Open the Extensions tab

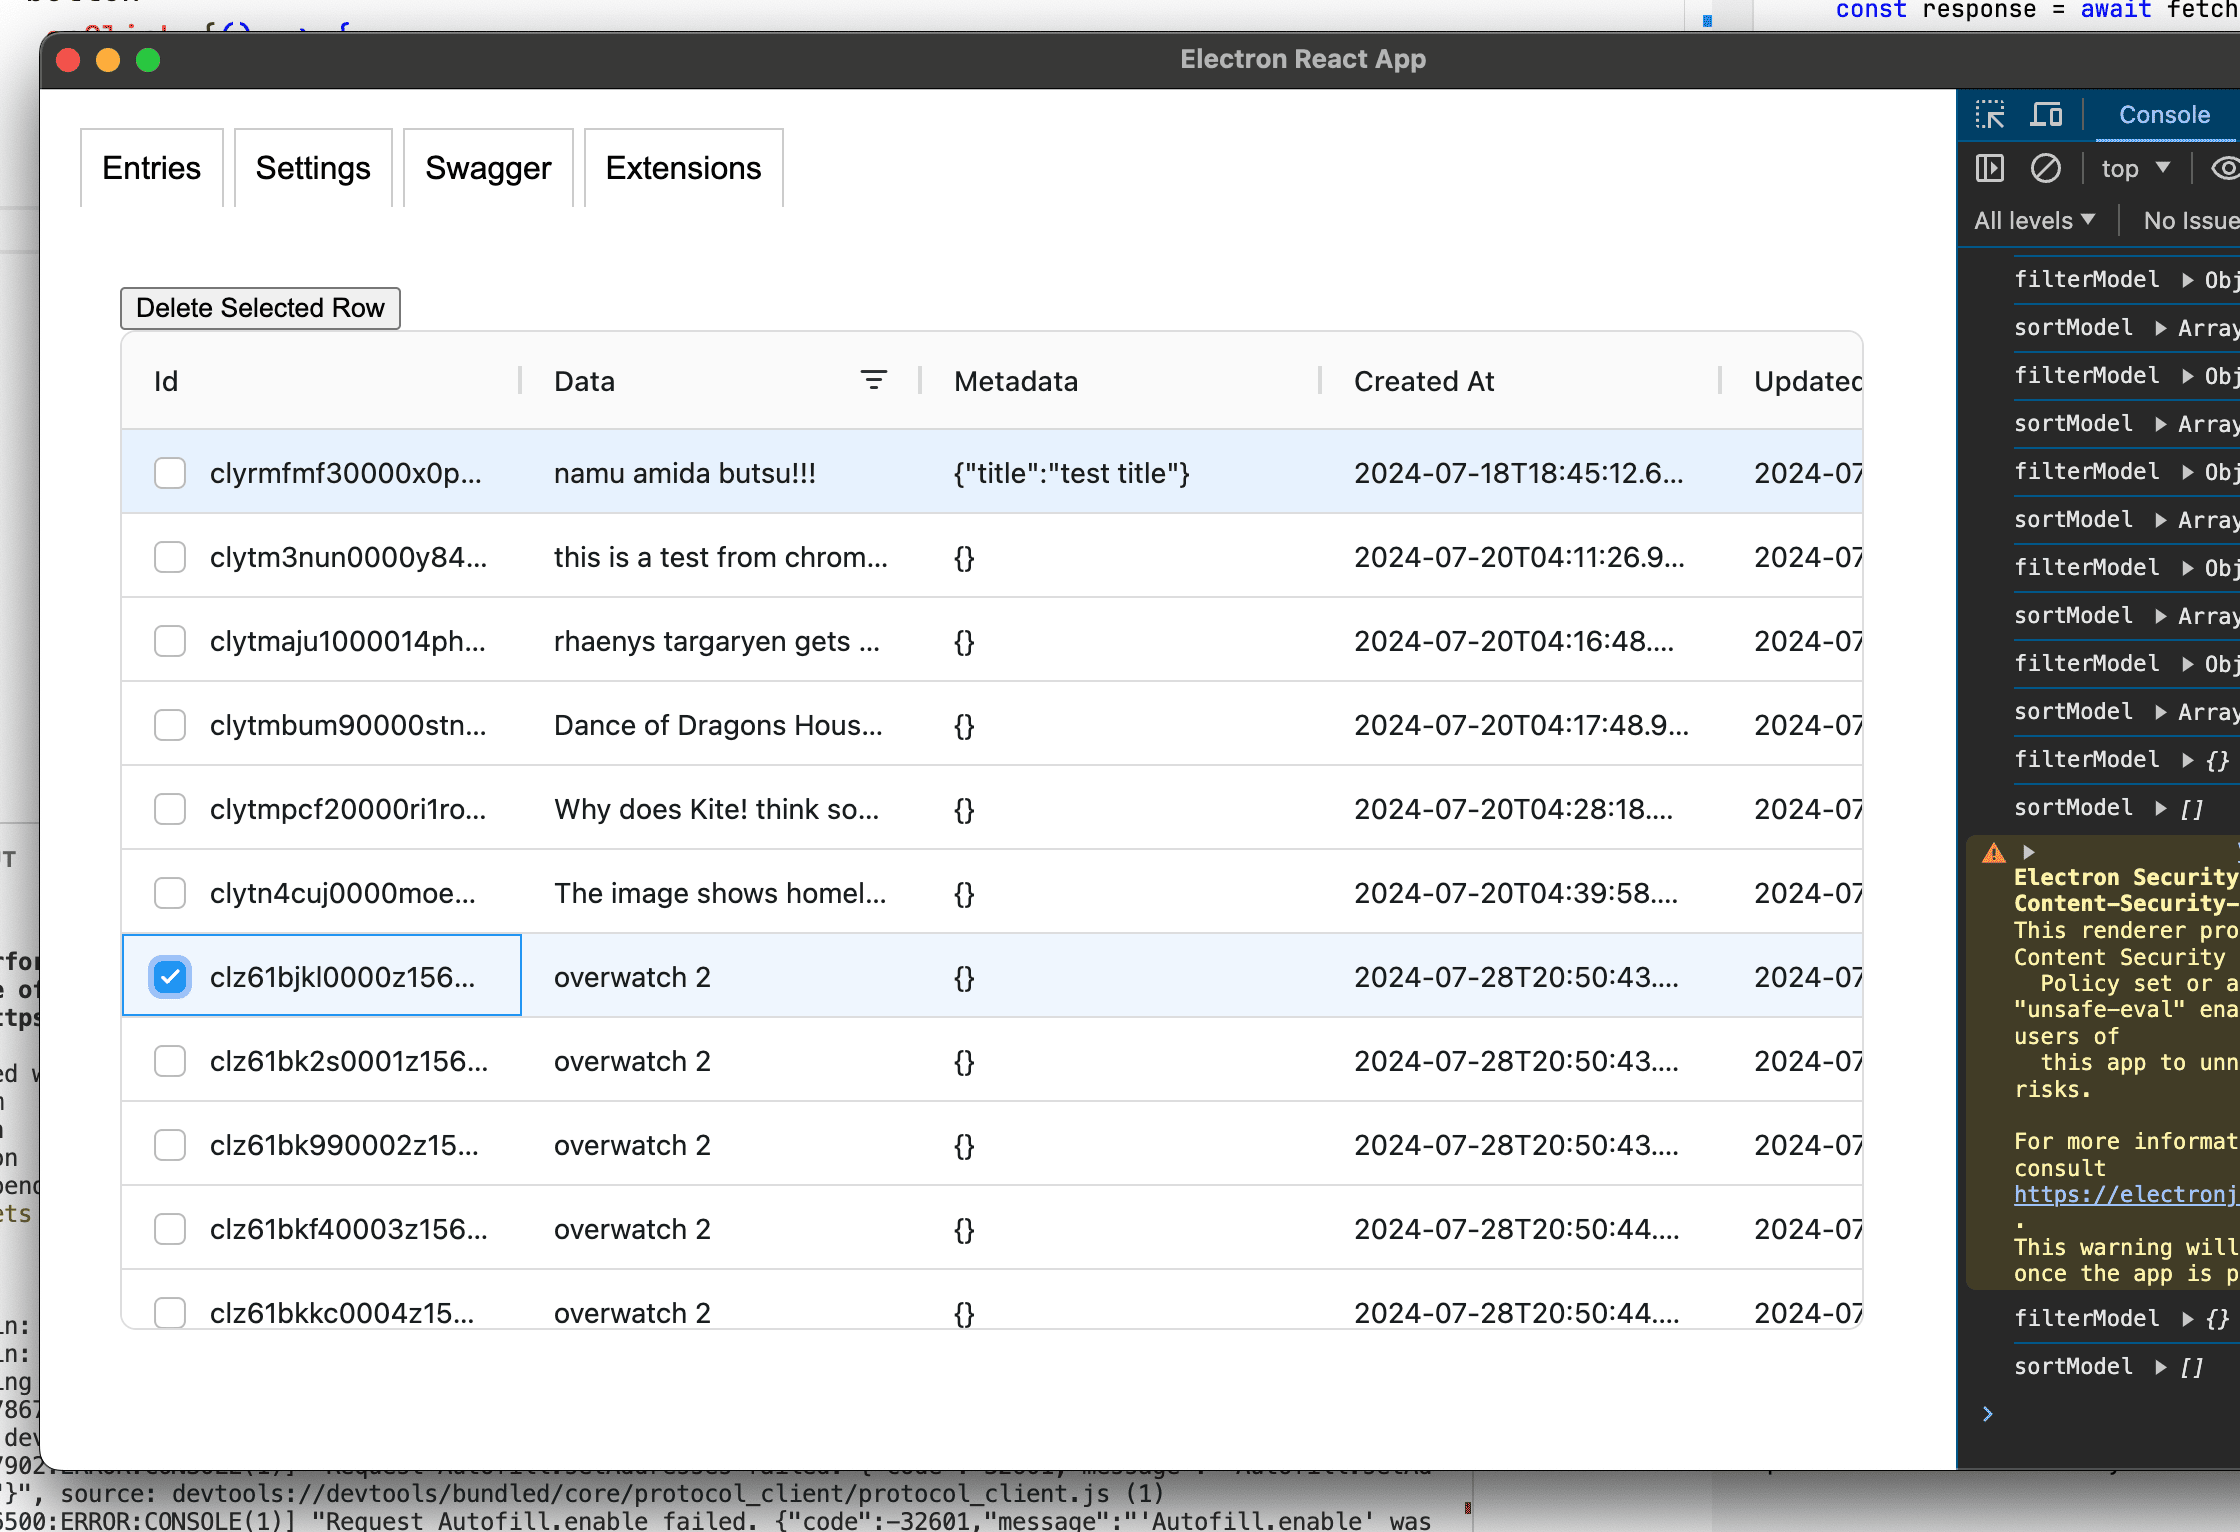click(x=683, y=168)
